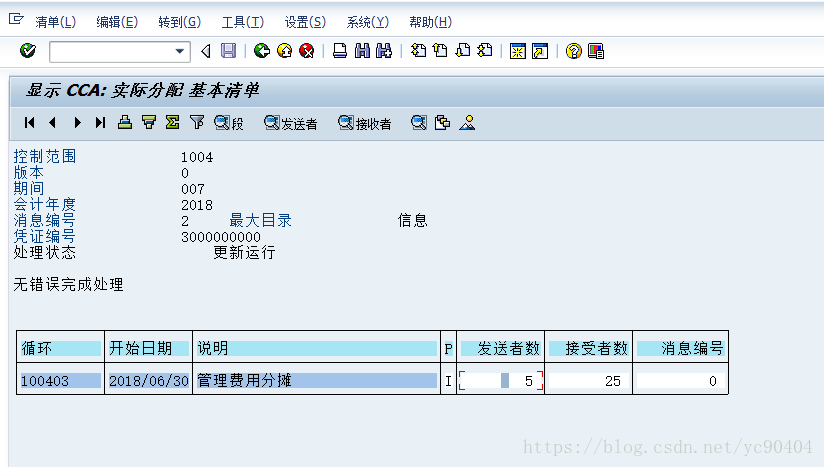
Task: Click the Next Page icon
Action: click(x=462, y=51)
